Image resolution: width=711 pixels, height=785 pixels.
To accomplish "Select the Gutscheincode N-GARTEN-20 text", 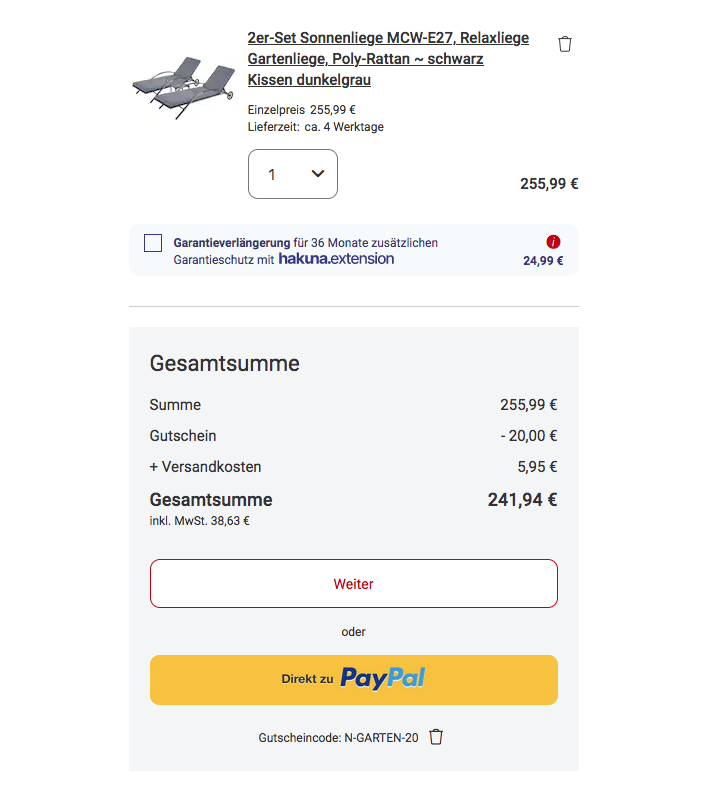I will tap(338, 738).
